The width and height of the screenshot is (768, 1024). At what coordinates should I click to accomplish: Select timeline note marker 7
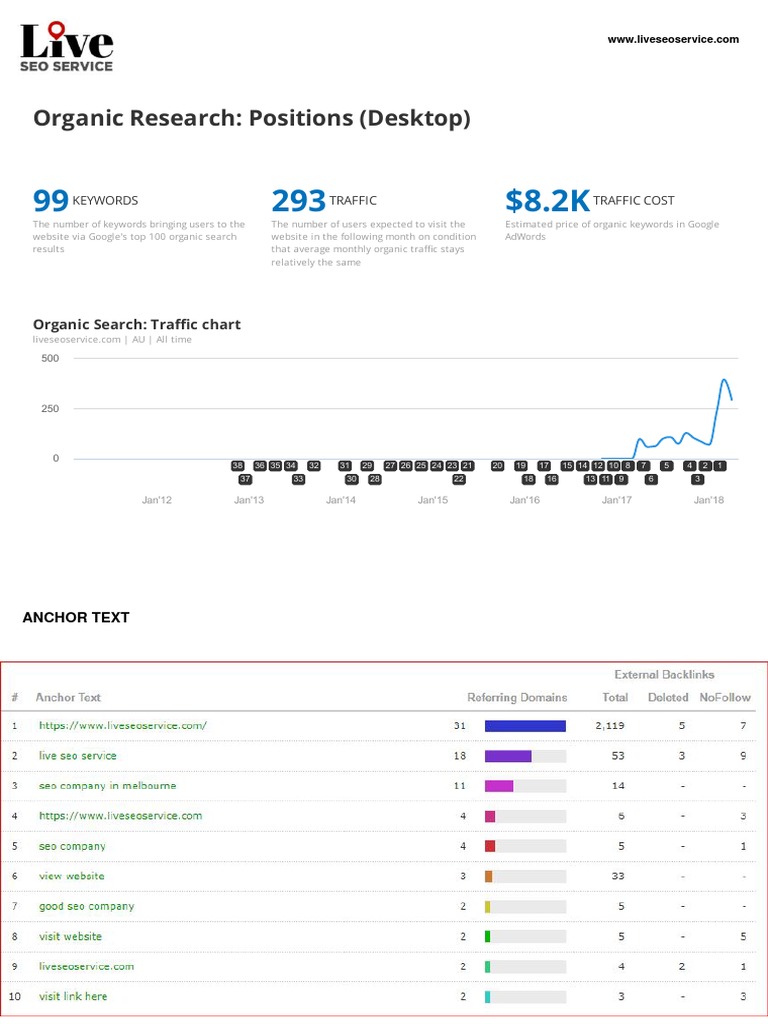tap(643, 466)
